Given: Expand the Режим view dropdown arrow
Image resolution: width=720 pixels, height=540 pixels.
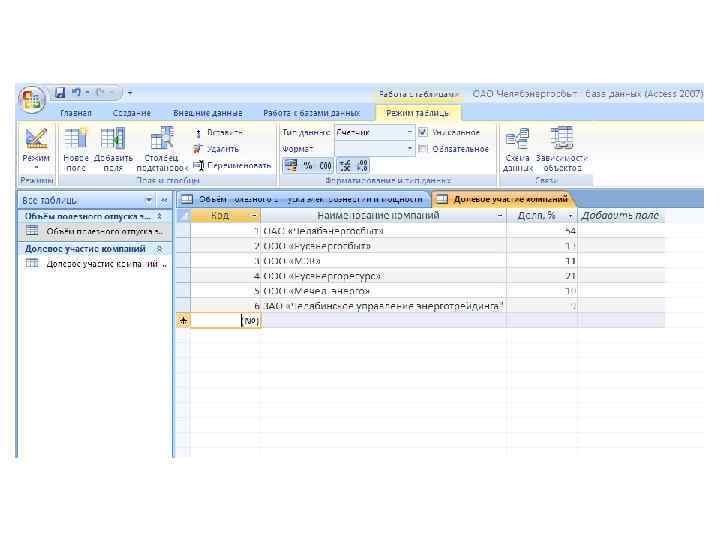Looking at the screenshot, I should click(x=36, y=168).
